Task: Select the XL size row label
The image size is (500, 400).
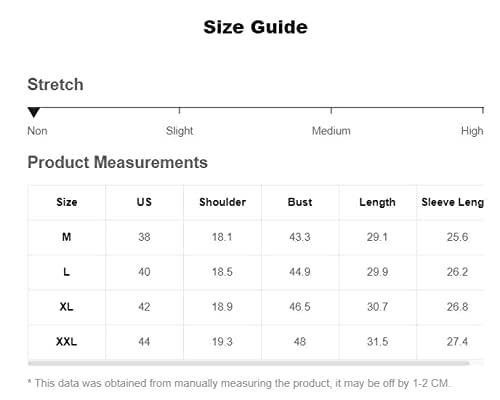Action: click(67, 307)
